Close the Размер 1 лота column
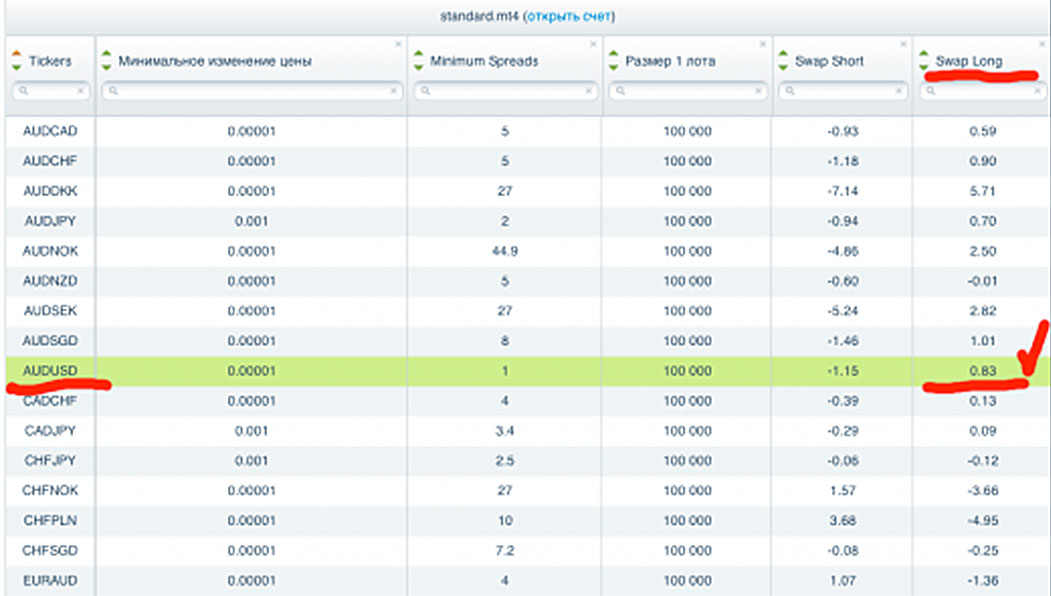The image size is (1051, 596). [763, 44]
